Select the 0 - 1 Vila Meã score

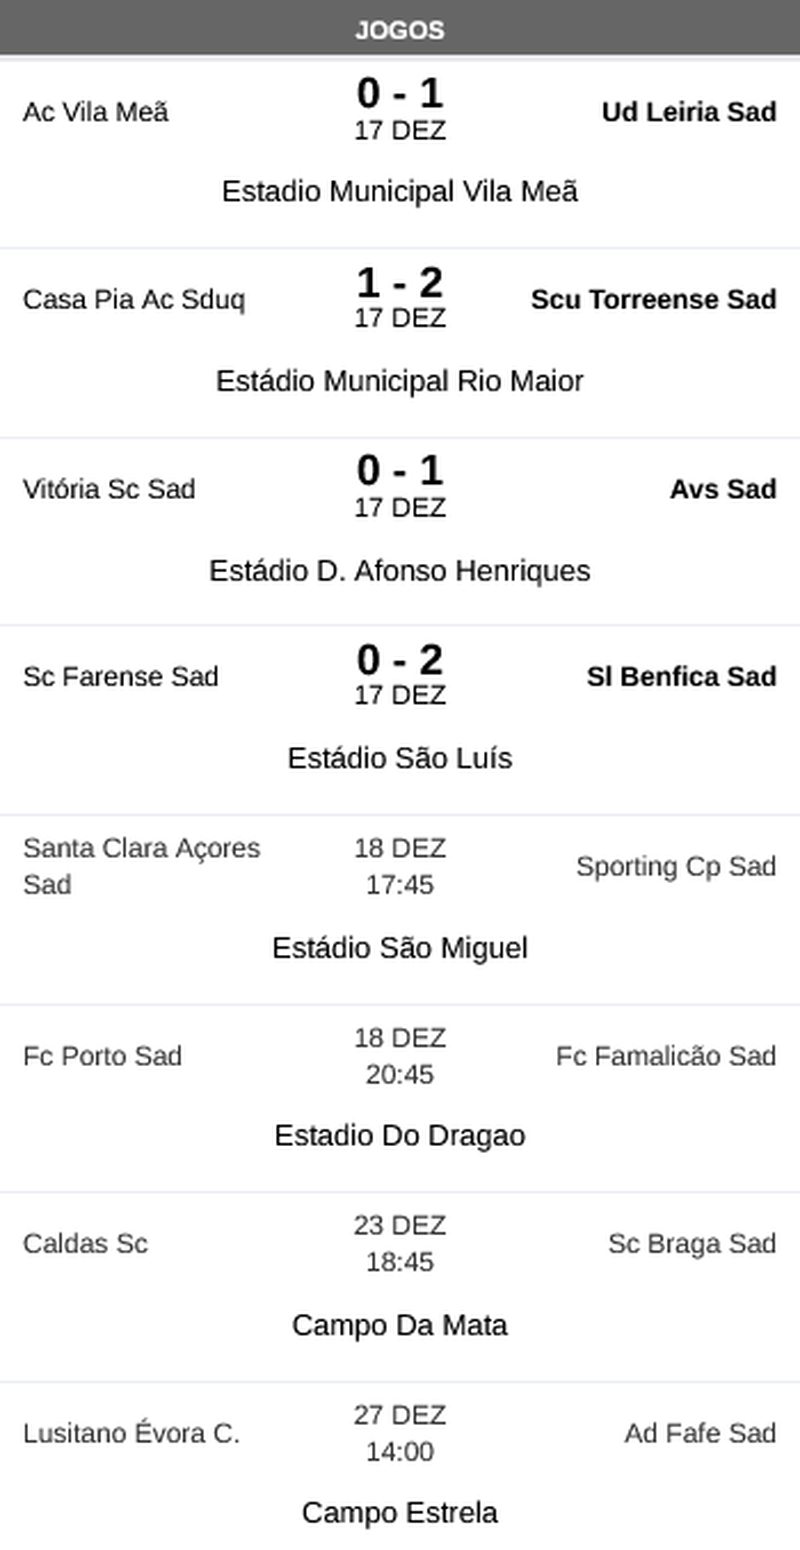[x=399, y=94]
